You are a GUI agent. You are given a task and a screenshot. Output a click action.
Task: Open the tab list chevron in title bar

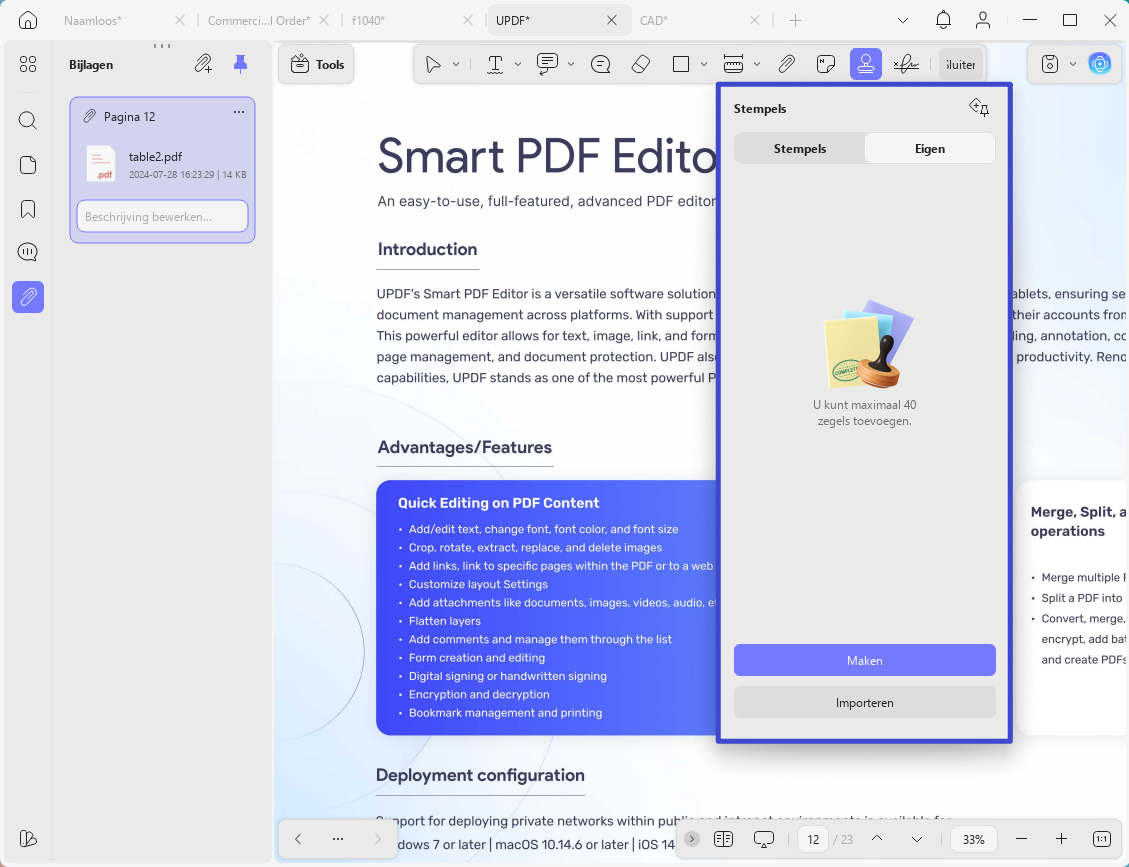click(902, 21)
